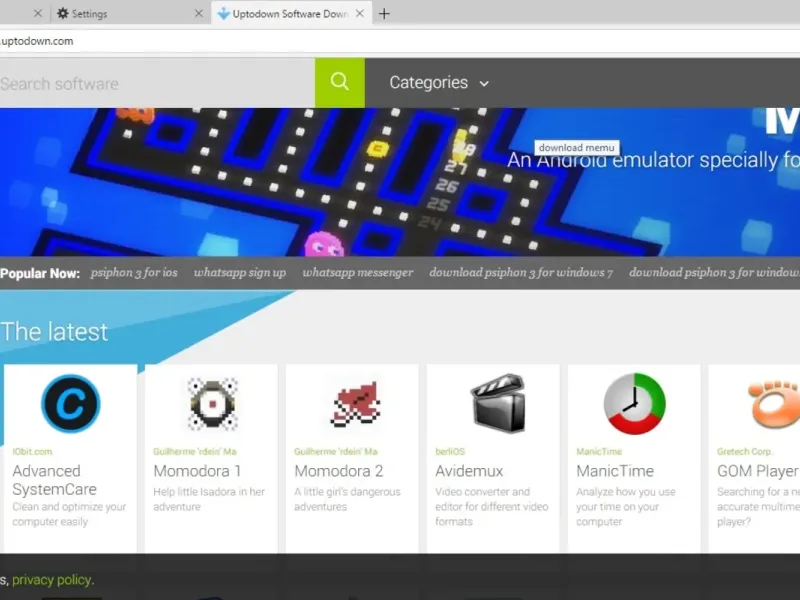The image size is (800, 600).
Task: Click 'An Android emulator specially' banner text
Action: 653,160
